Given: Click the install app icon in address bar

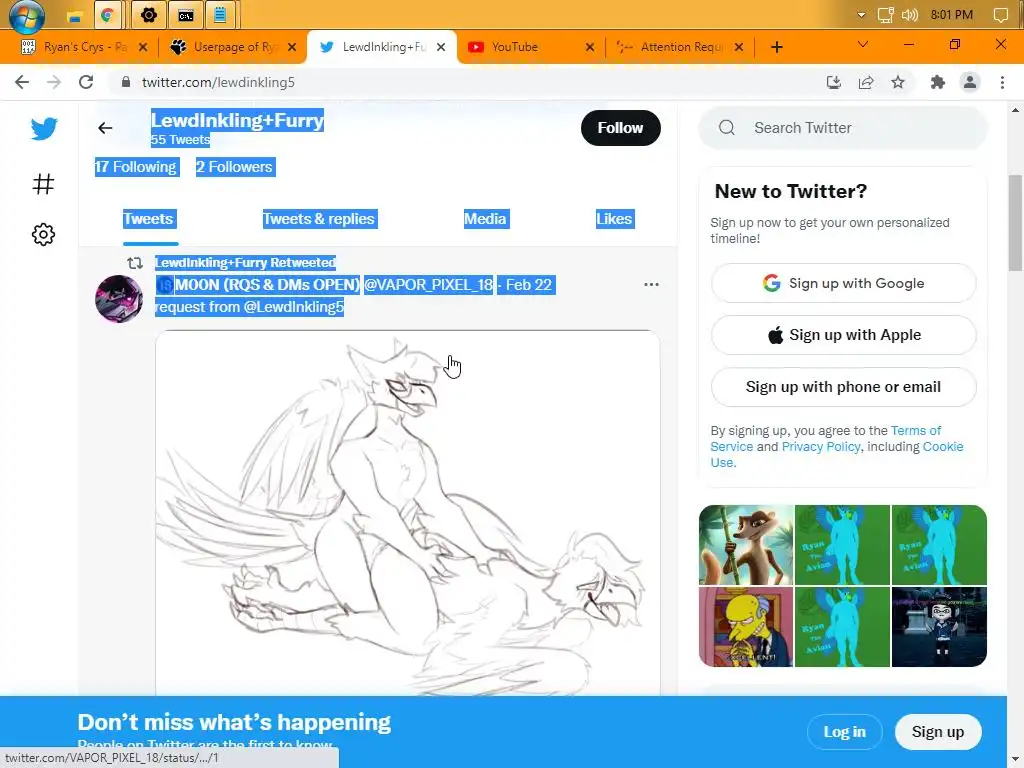Looking at the screenshot, I should point(833,82).
